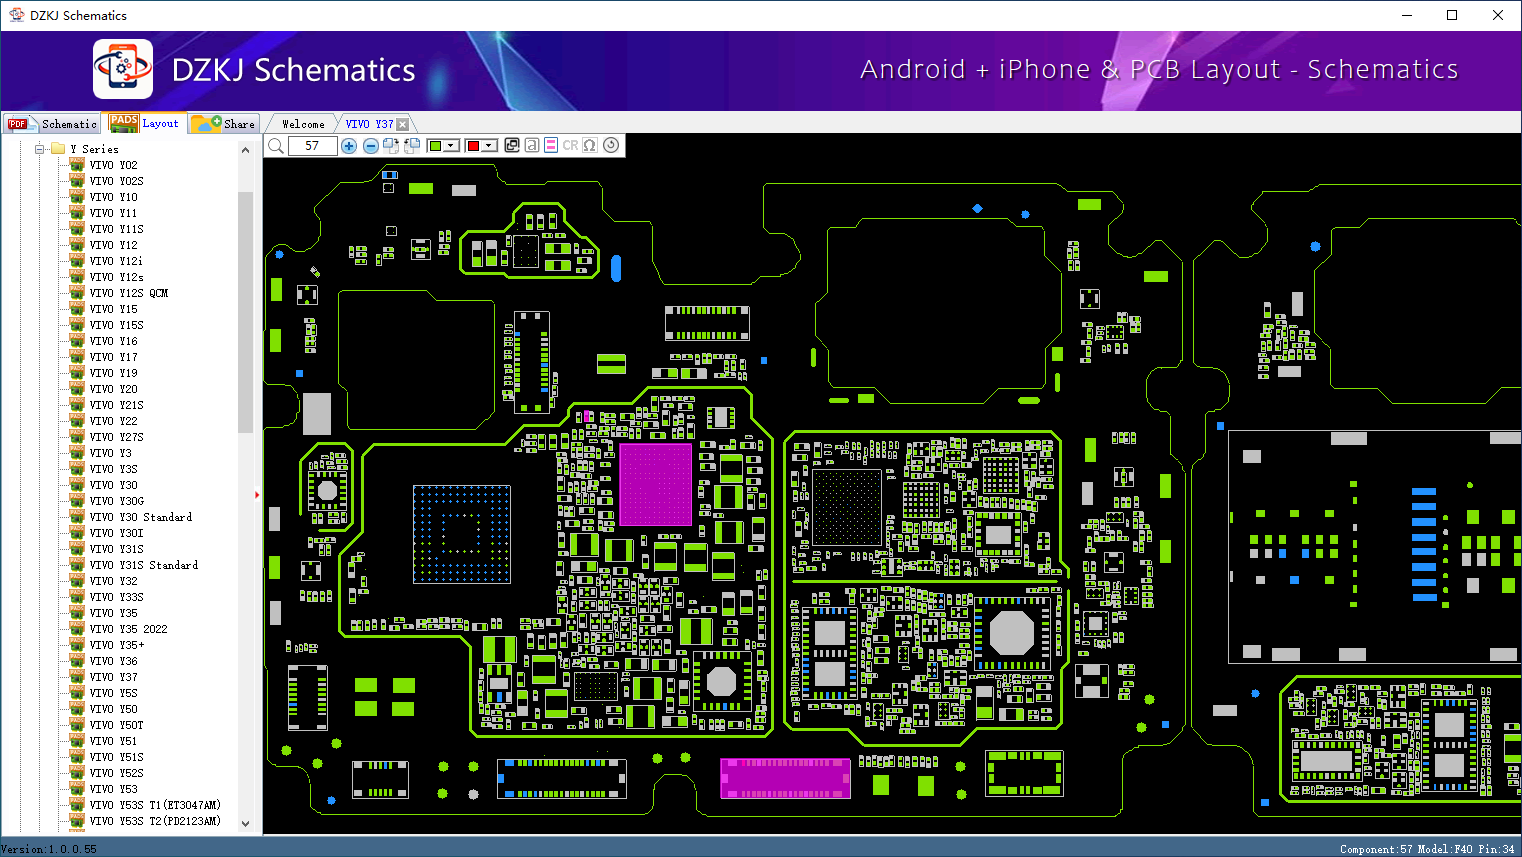Click the blue zoom out minus button
1522x857 pixels.
point(371,146)
